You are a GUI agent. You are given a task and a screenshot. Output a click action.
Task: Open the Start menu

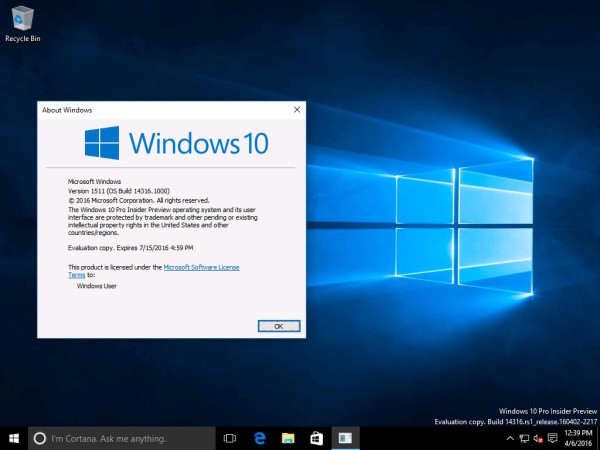14,439
